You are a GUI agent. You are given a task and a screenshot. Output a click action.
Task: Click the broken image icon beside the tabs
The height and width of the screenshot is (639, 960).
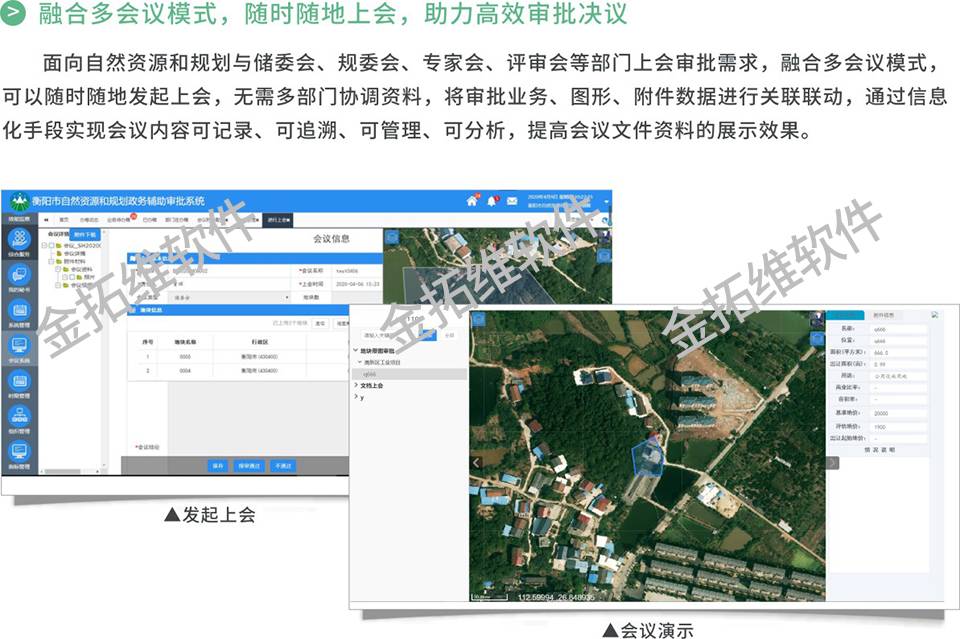click(x=935, y=315)
